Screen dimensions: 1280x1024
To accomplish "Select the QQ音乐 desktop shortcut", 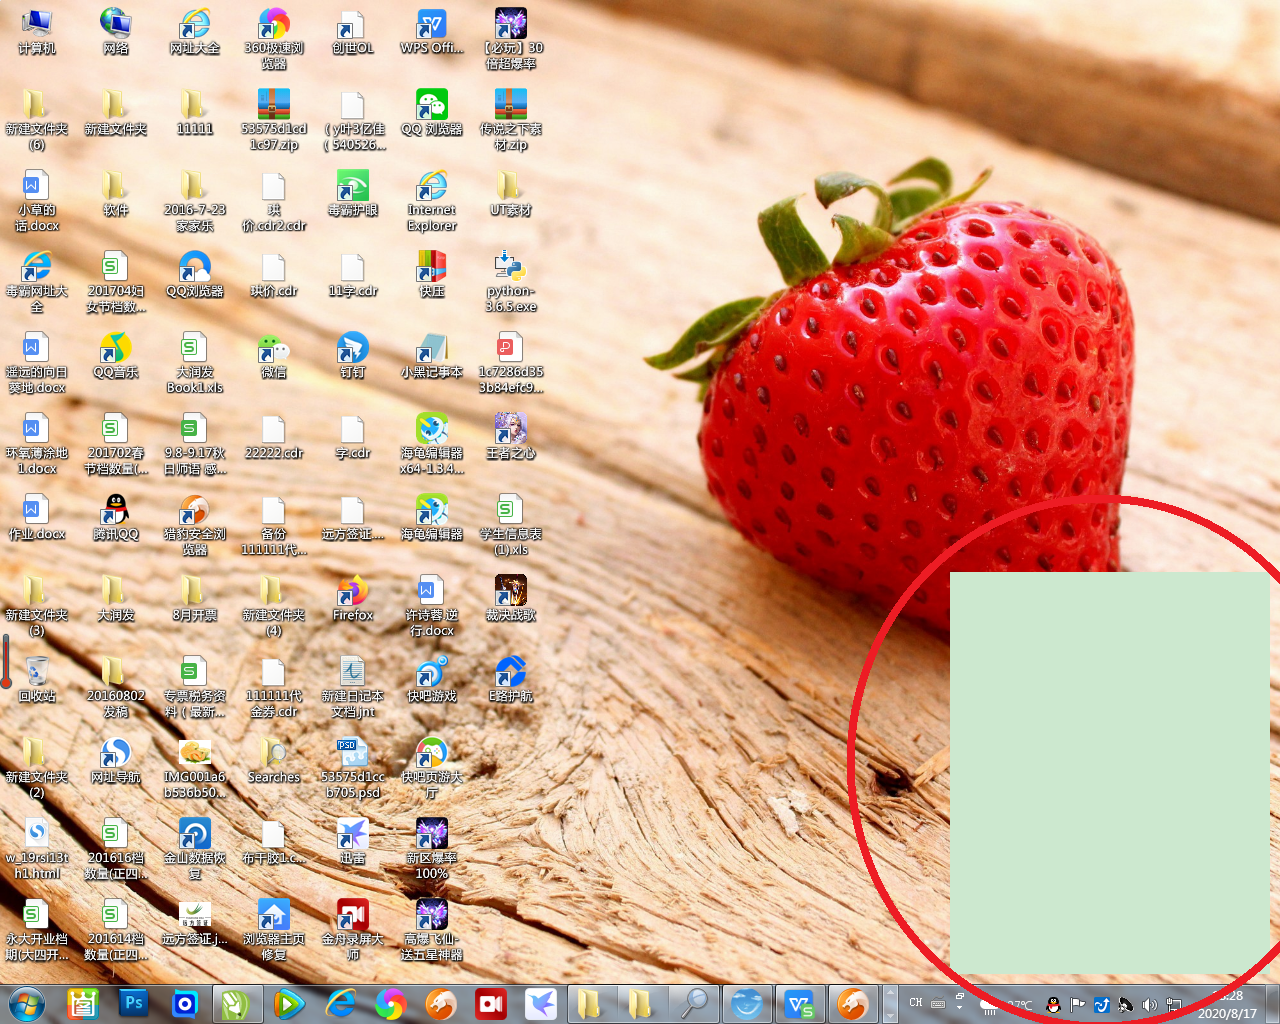I will (116, 356).
